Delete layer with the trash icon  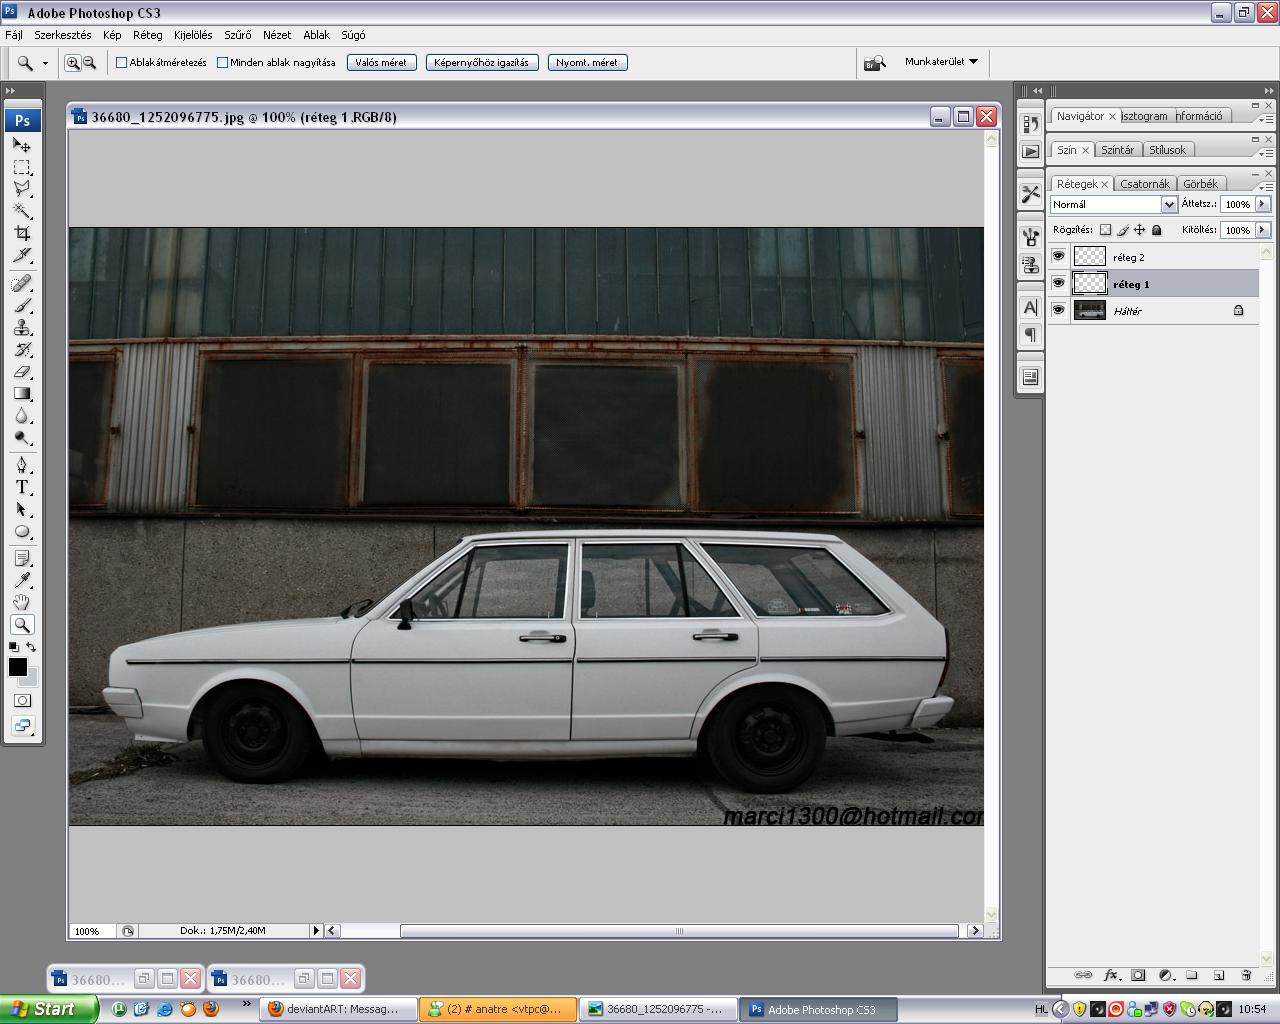[1246, 975]
